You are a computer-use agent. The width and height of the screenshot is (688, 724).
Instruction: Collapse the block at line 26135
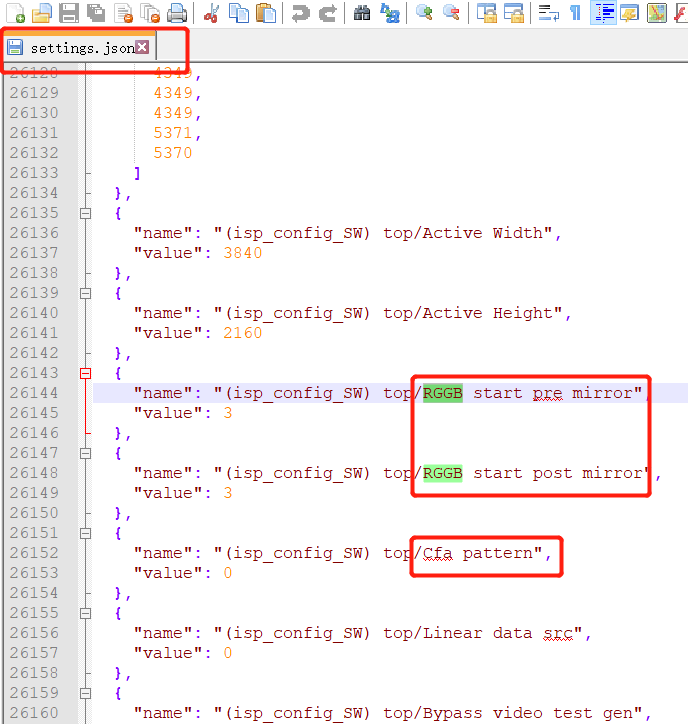85,213
